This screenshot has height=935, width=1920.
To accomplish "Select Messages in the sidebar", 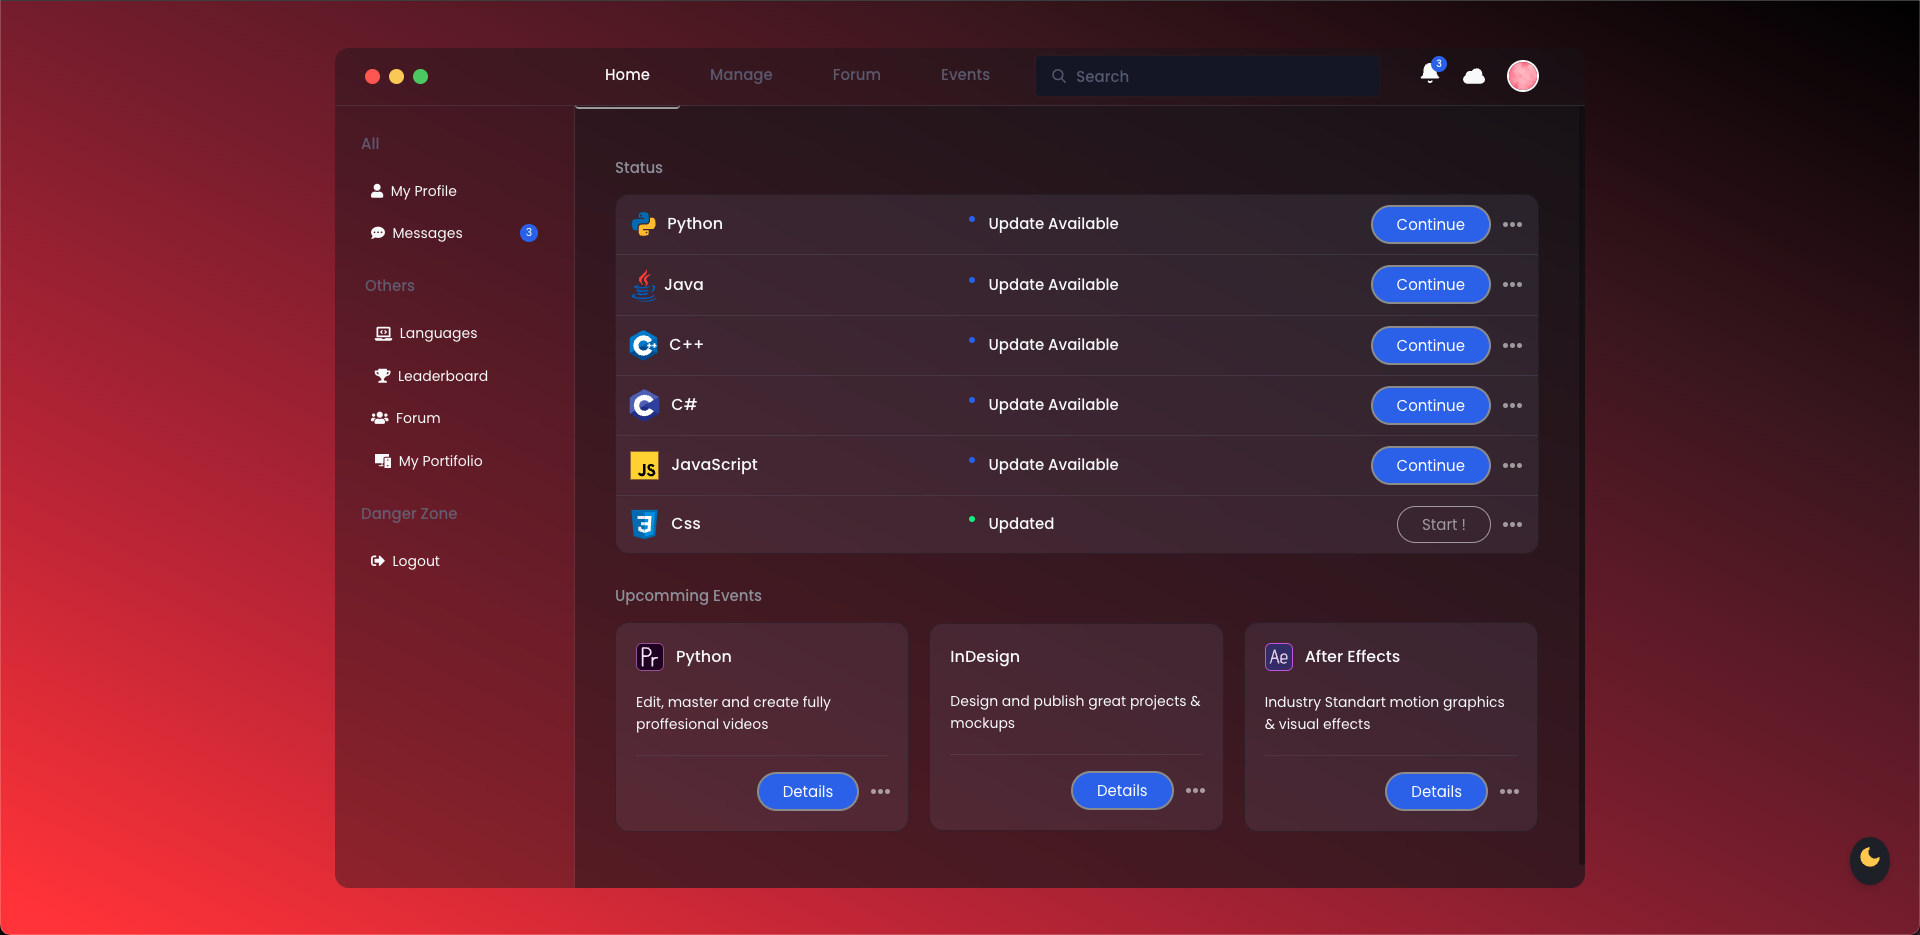I will tap(427, 233).
